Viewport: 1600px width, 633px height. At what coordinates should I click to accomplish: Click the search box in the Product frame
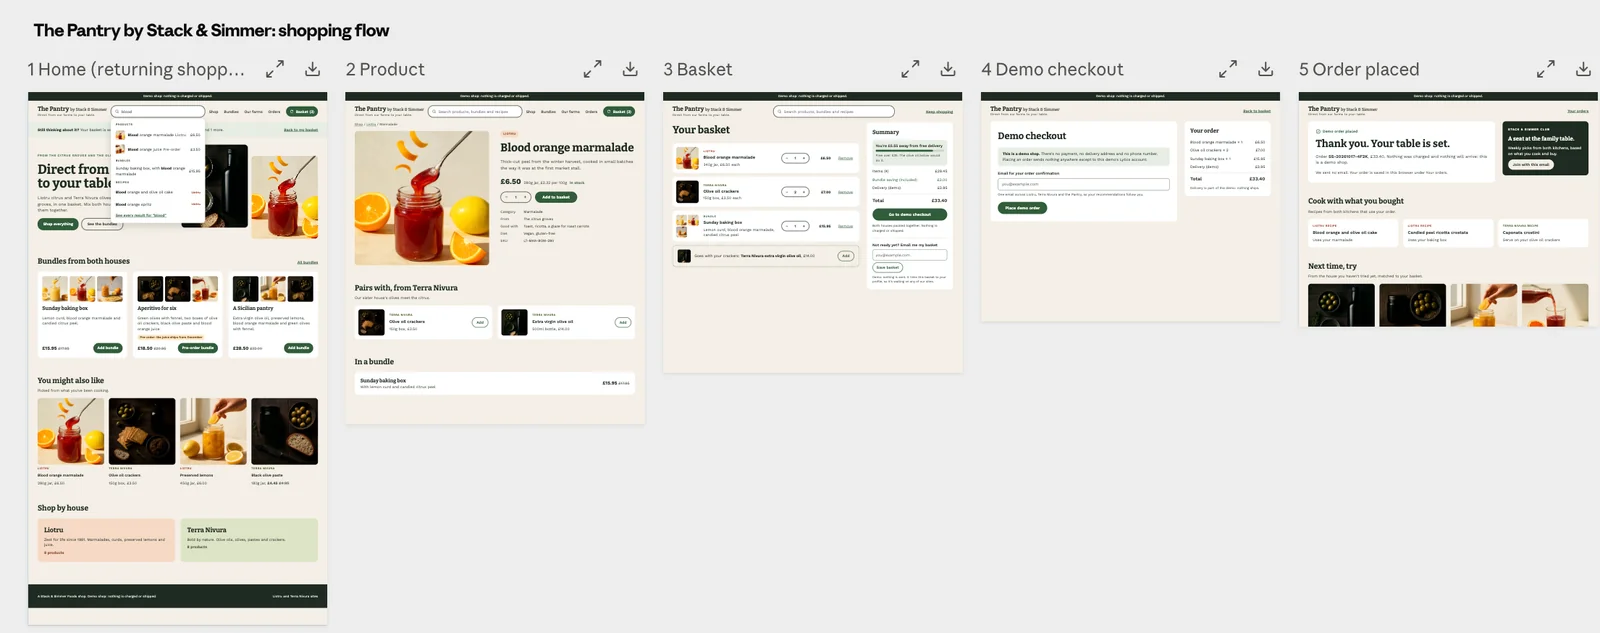[476, 112]
